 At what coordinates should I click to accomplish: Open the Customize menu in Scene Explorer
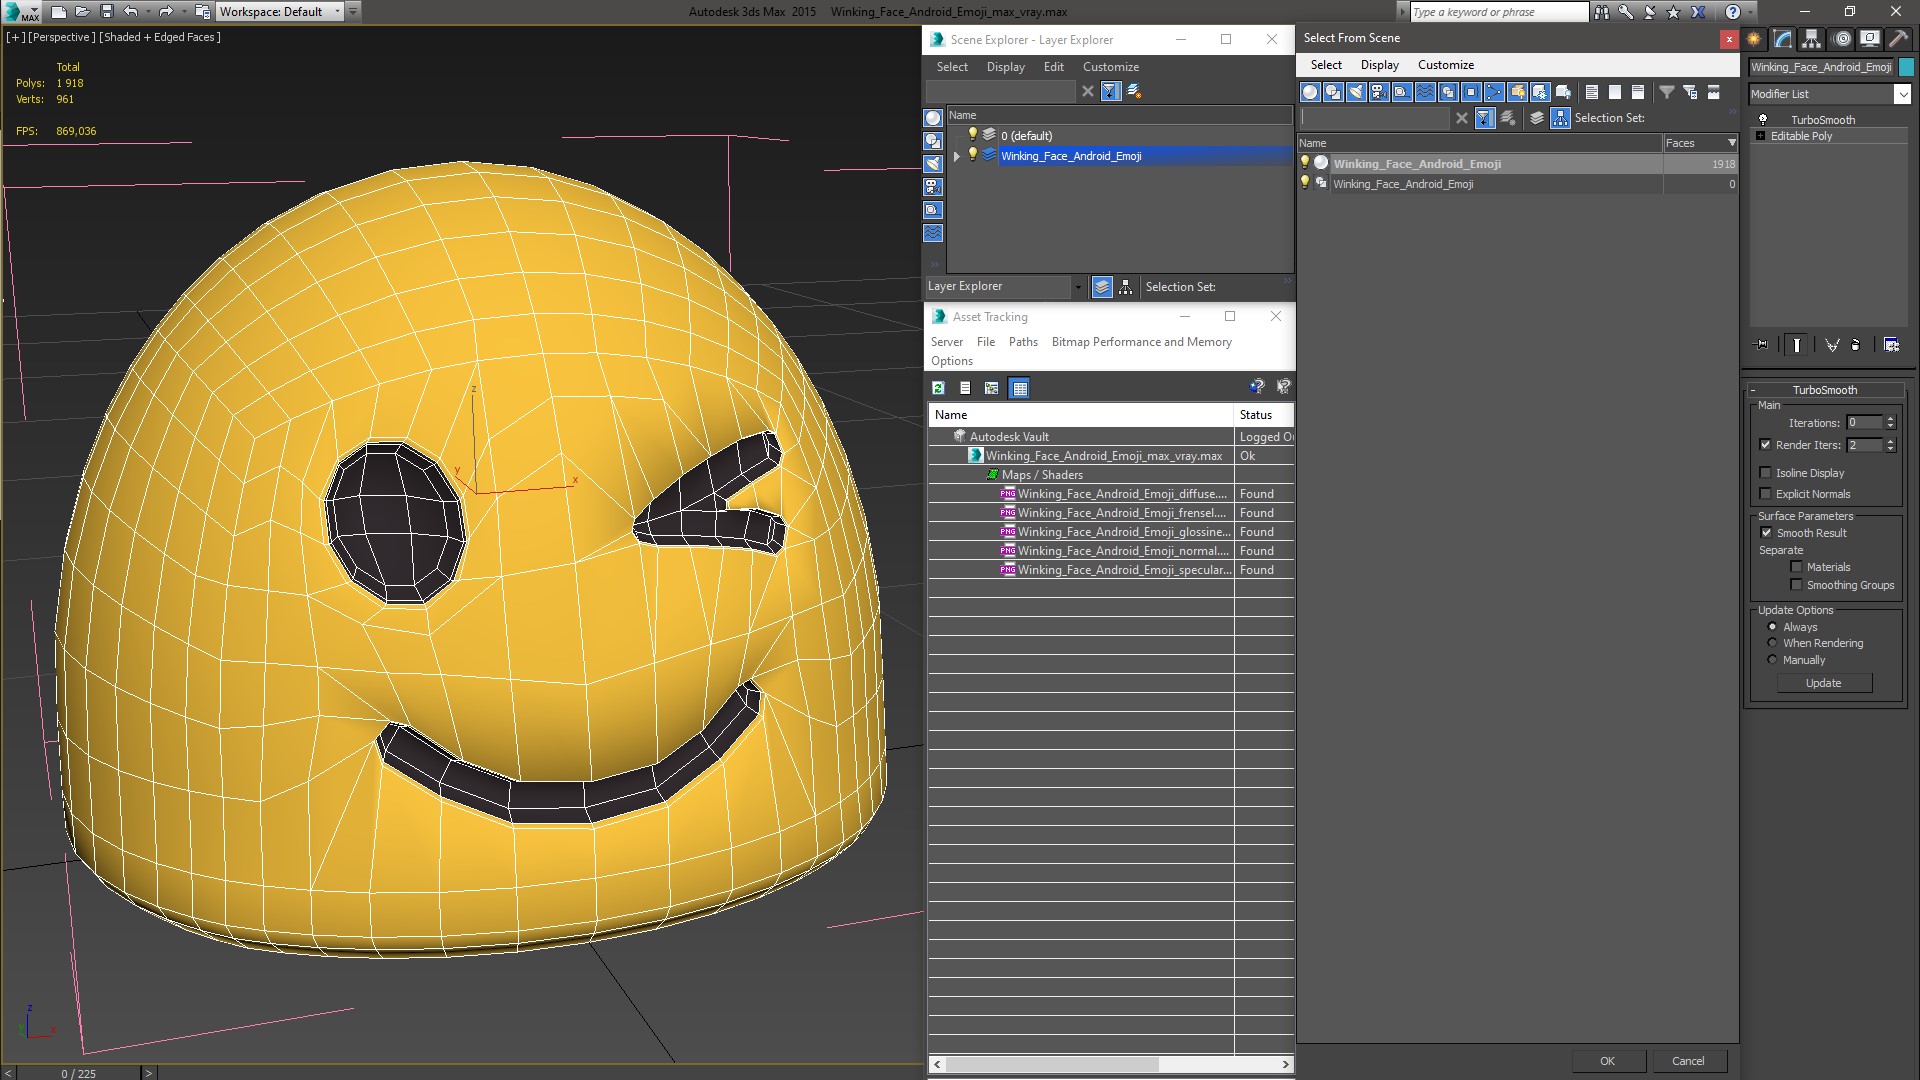coord(1110,67)
